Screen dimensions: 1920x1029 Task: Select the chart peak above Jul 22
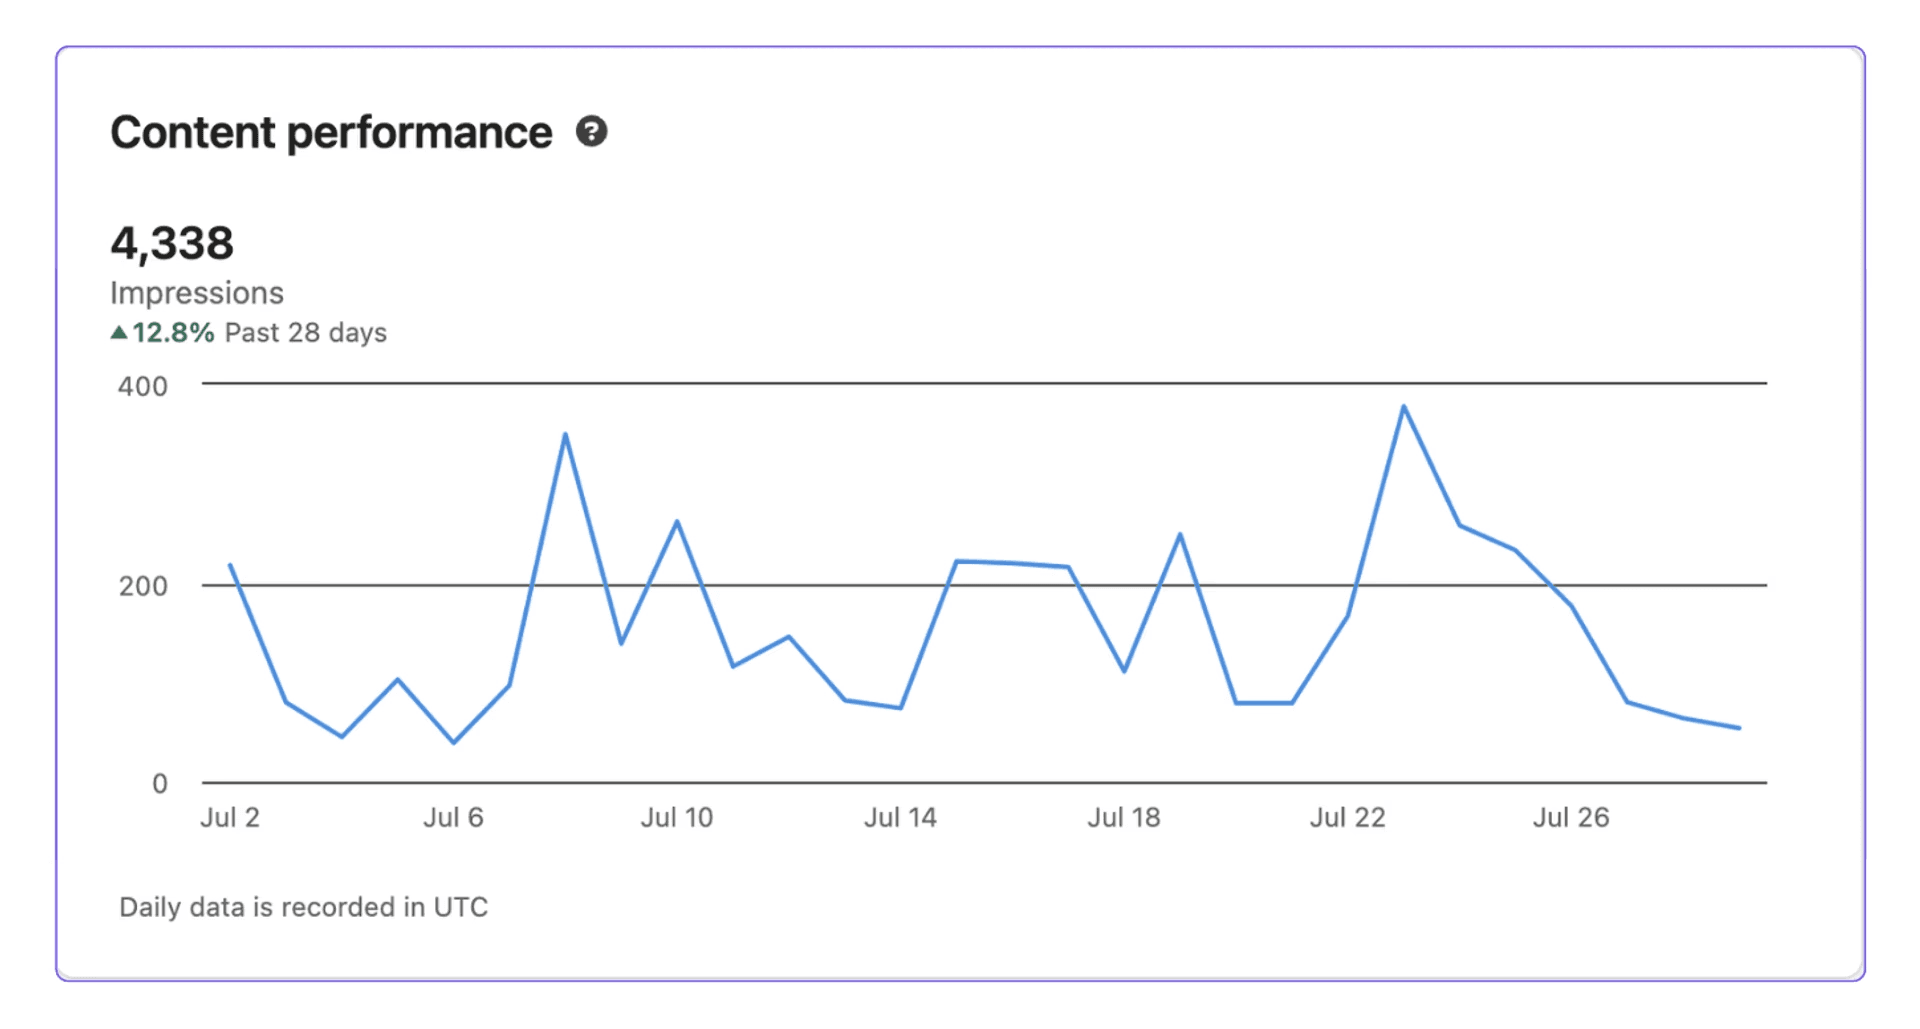point(1403,406)
